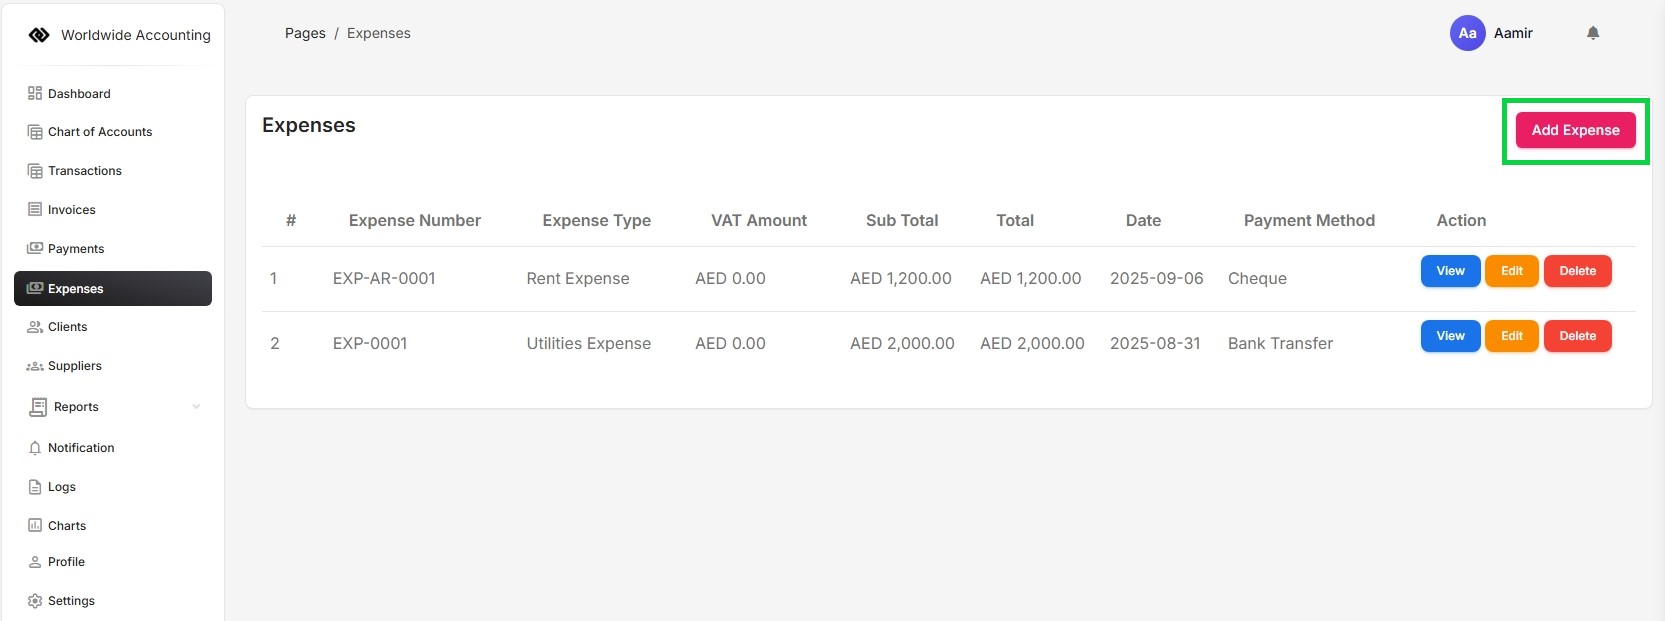Click the Expense Number column header
This screenshot has height=621, width=1665.
tap(414, 220)
